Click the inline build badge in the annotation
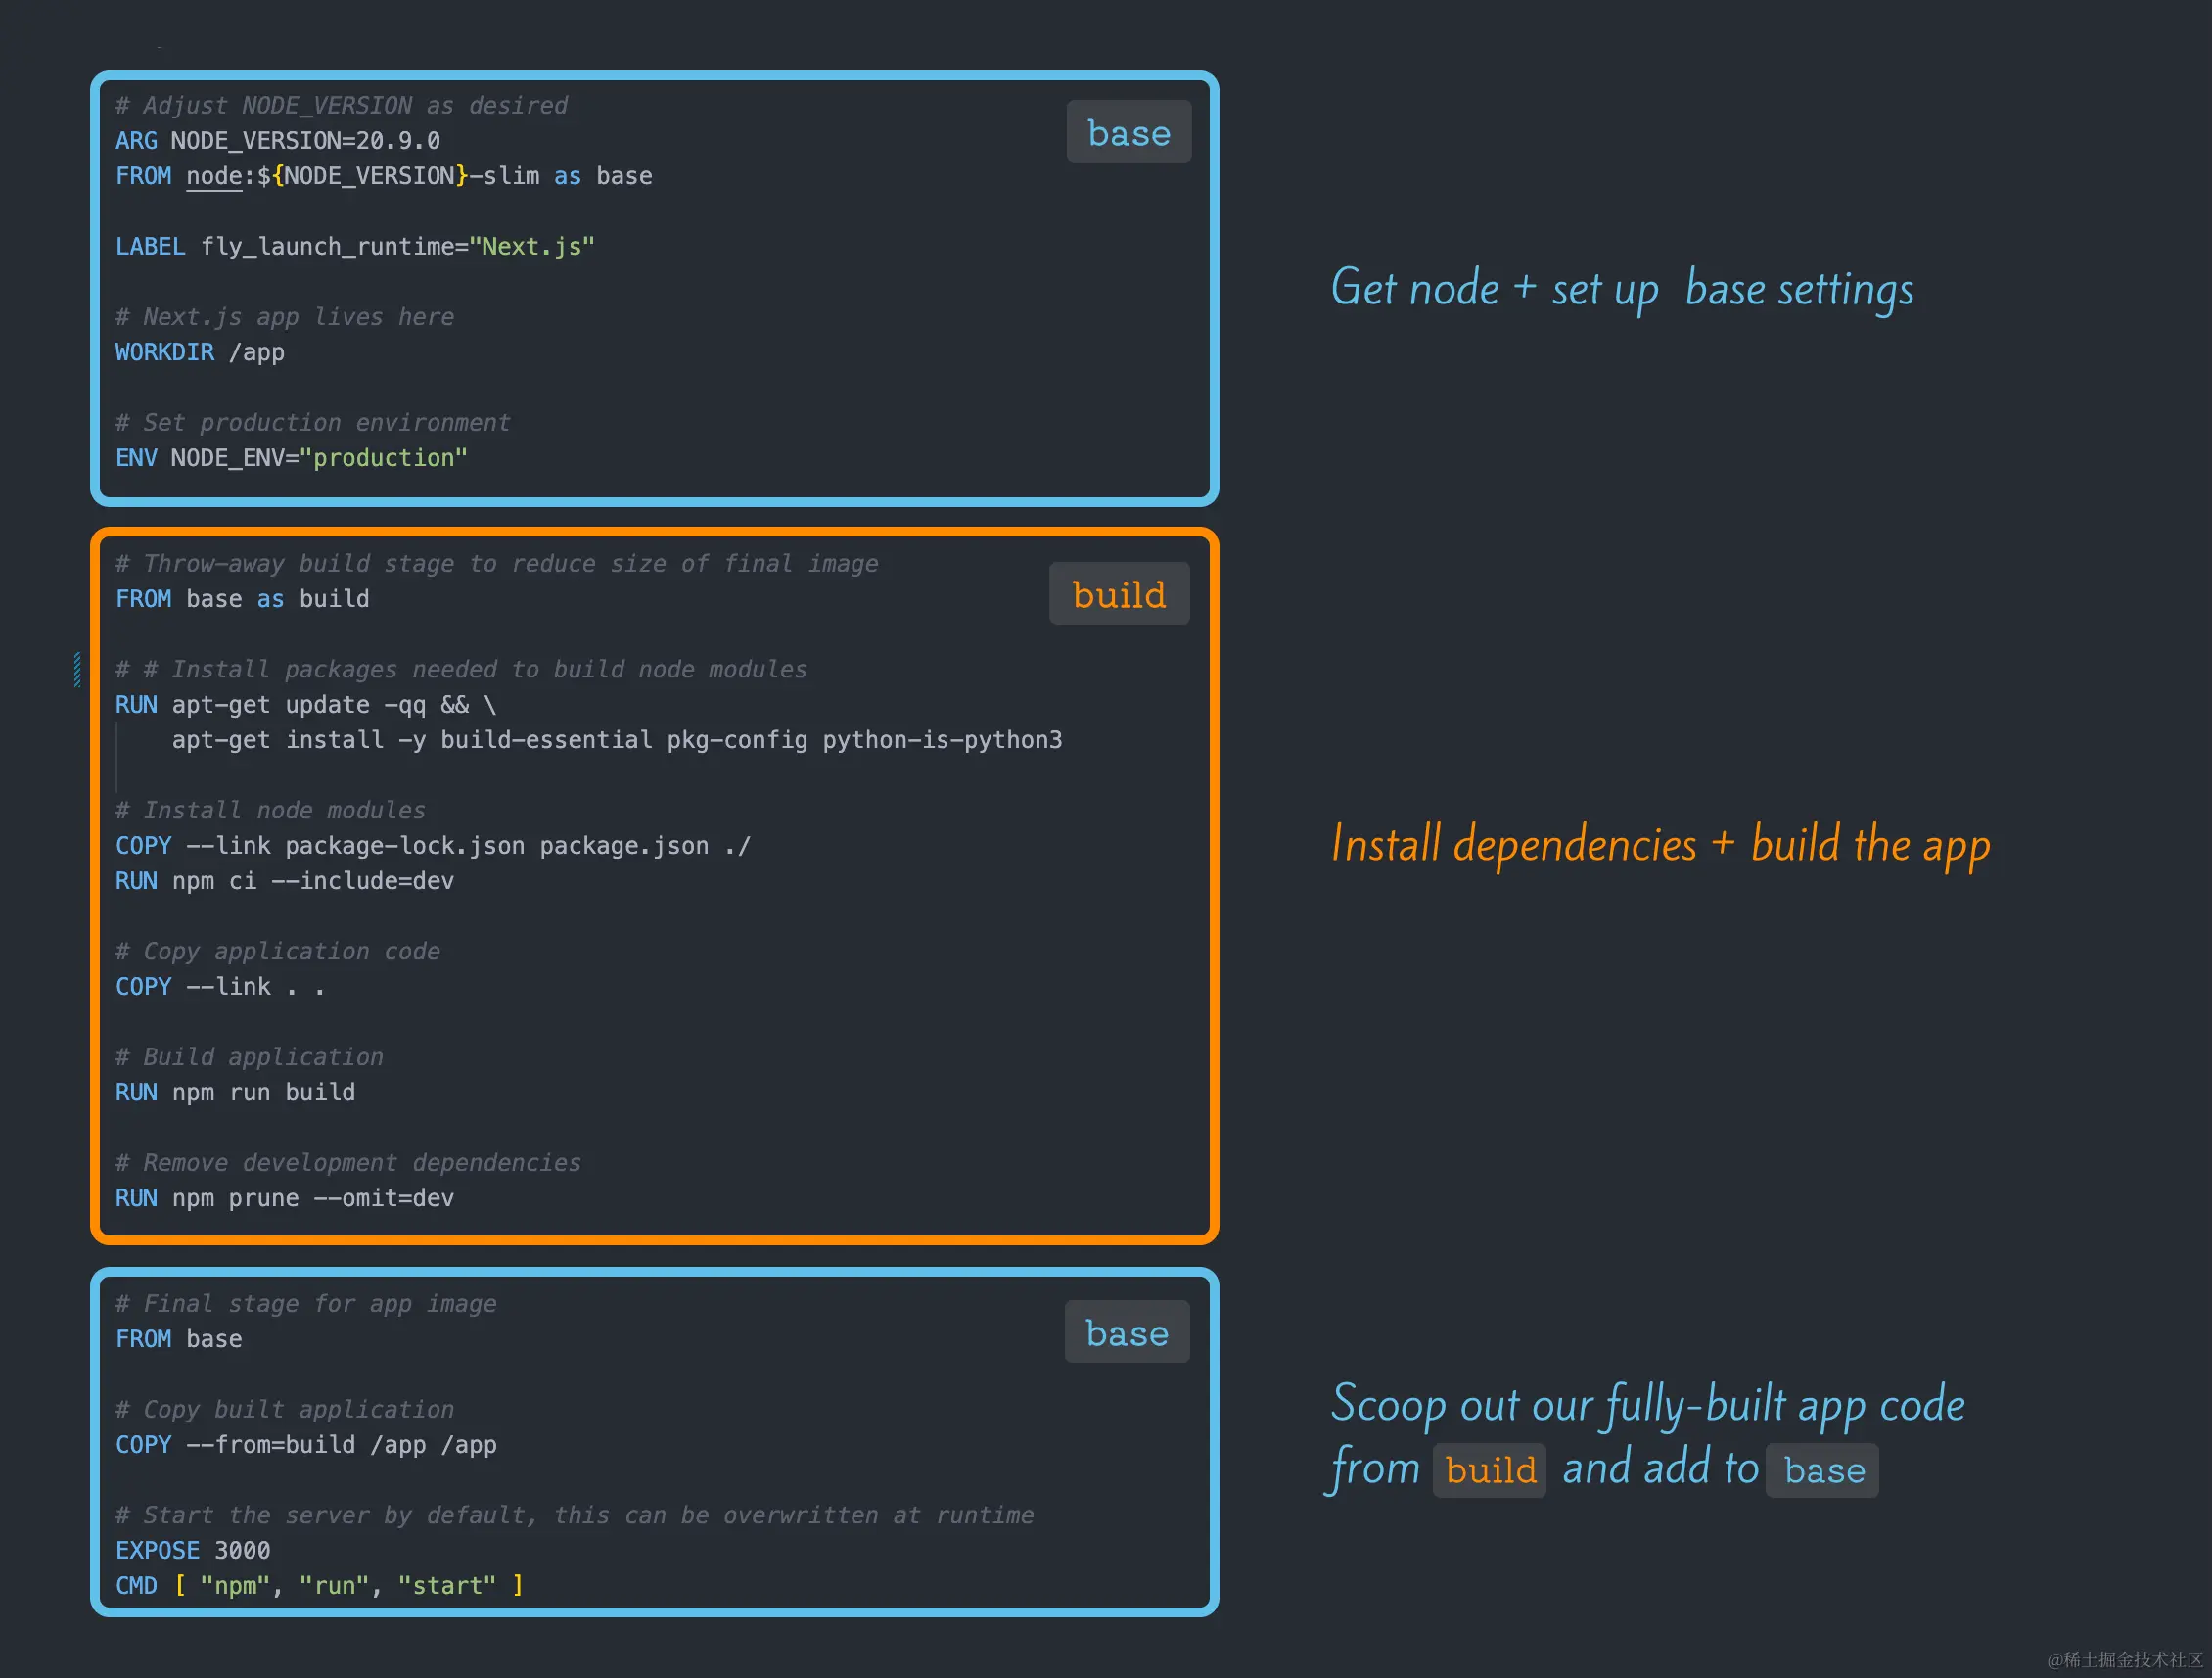 tap(1489, 1469)
